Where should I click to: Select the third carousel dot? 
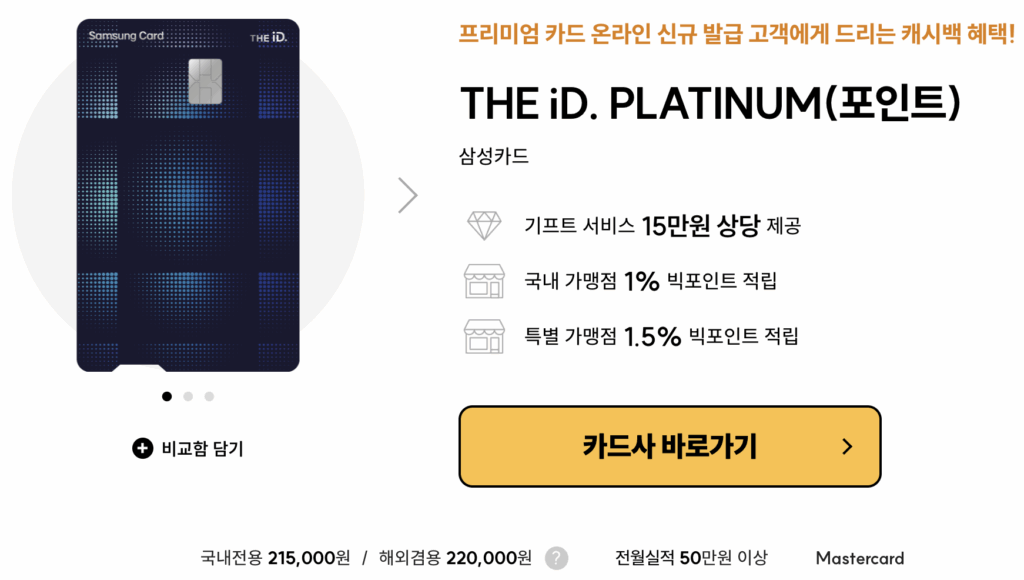[x=209, y=396]
